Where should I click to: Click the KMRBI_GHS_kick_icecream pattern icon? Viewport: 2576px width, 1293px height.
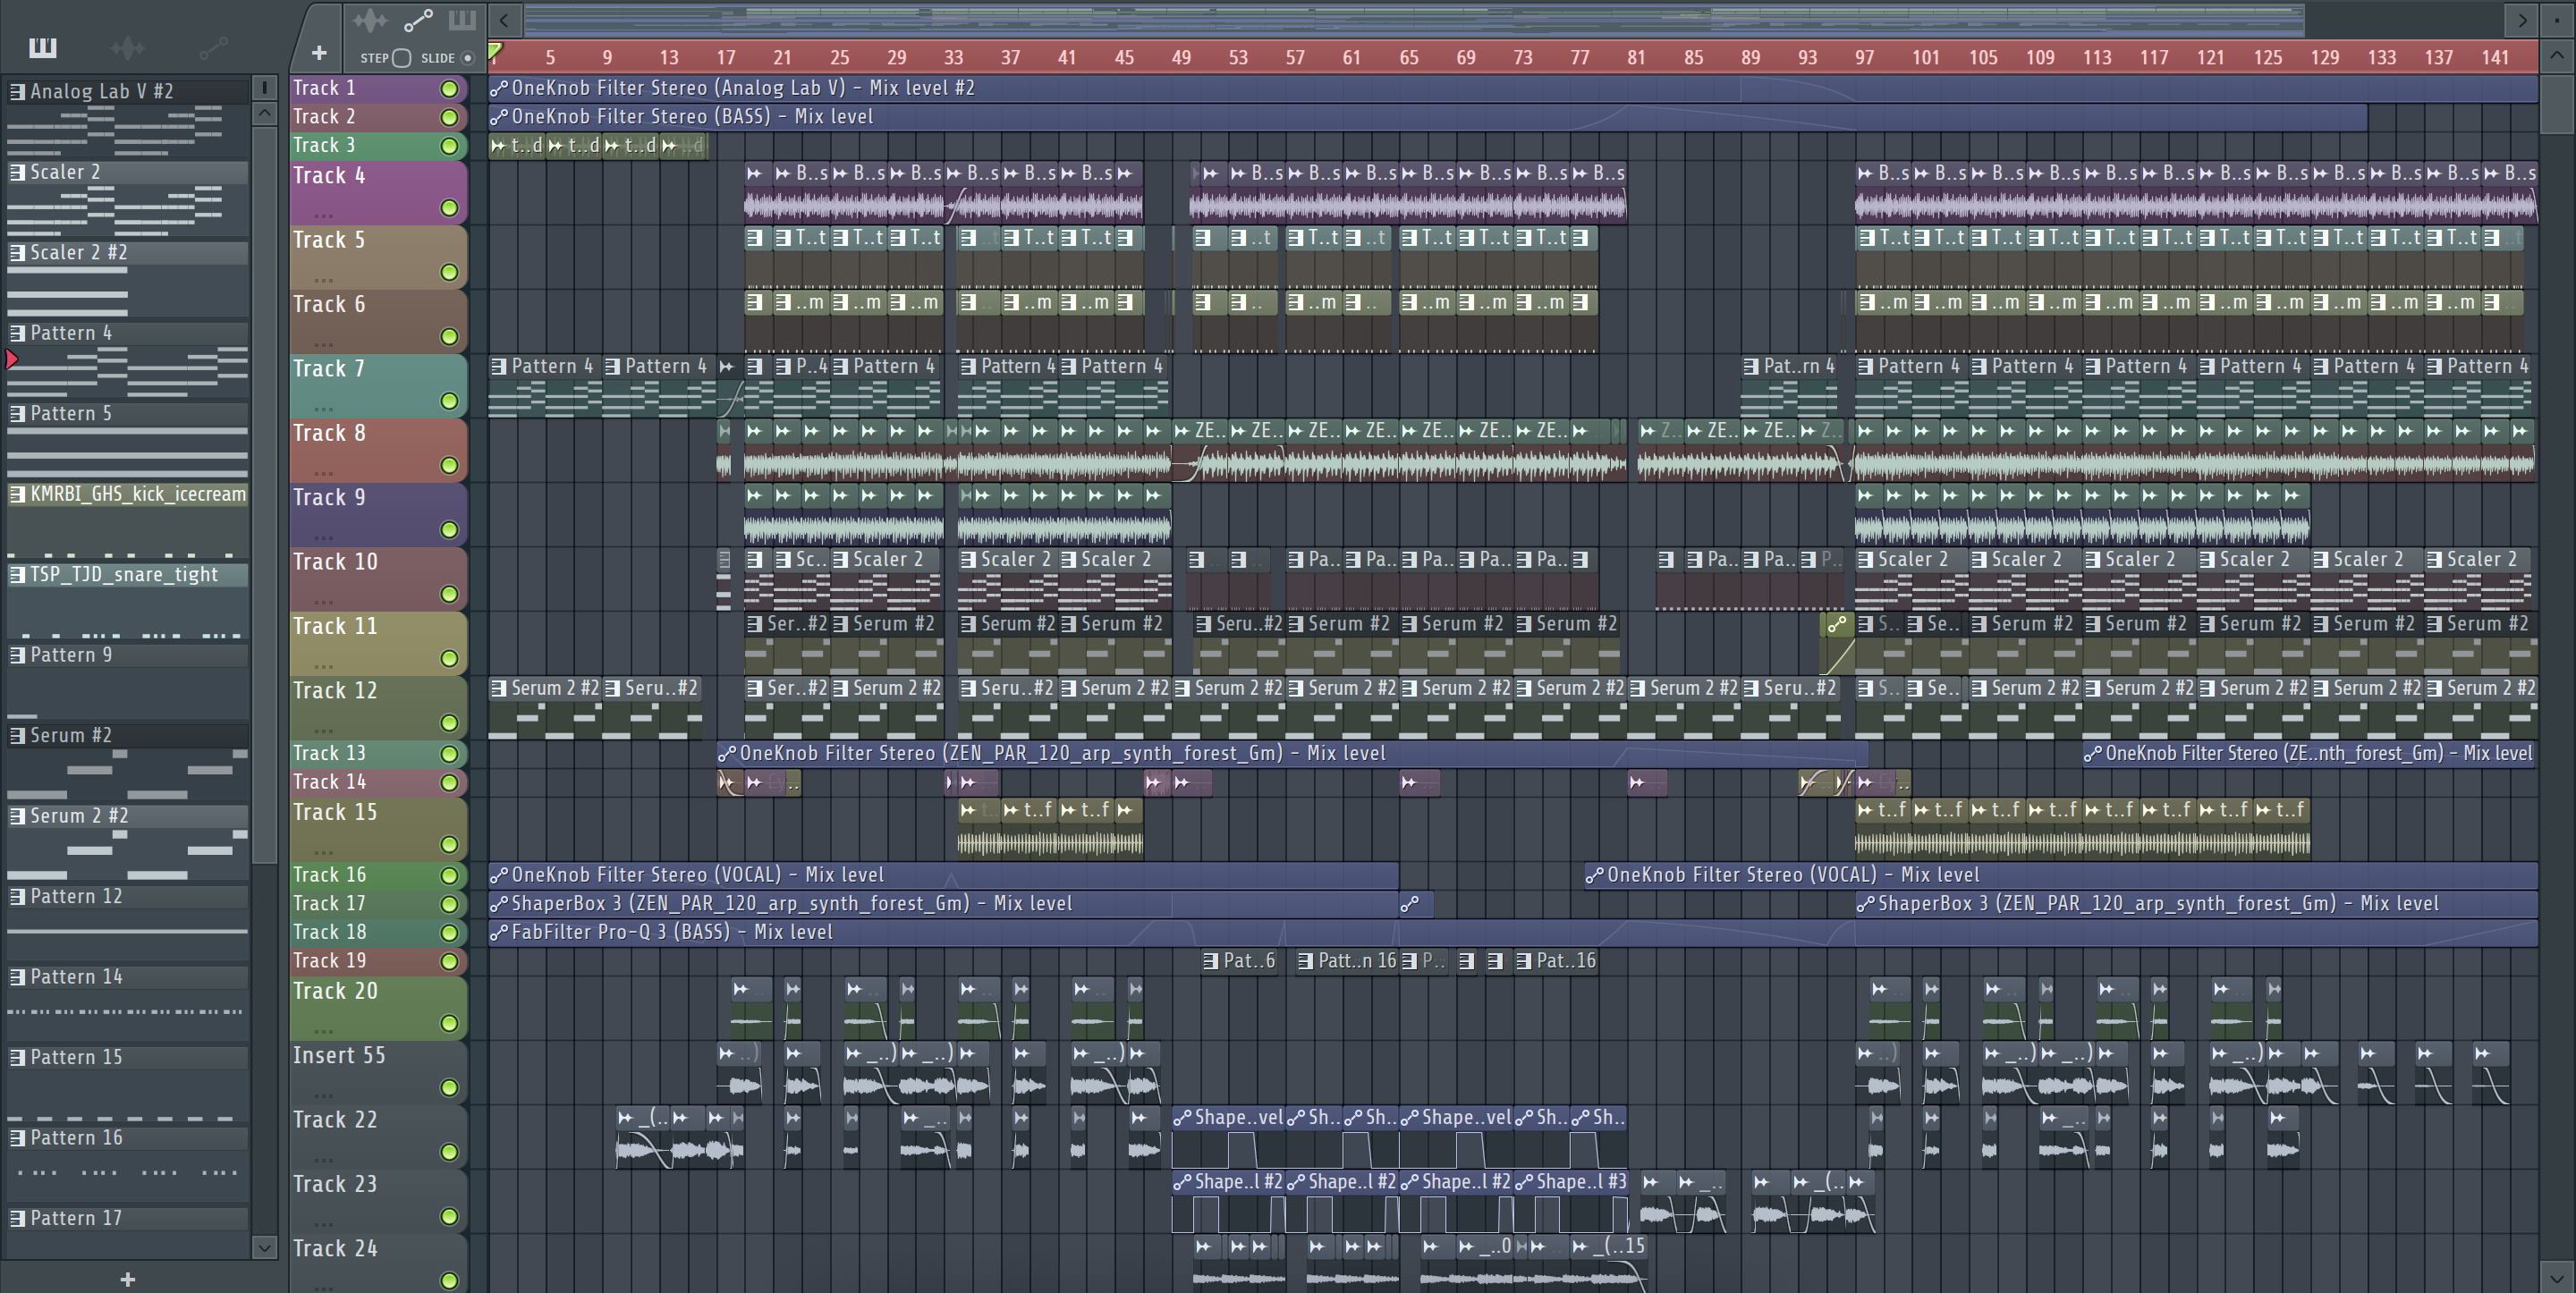17,494
